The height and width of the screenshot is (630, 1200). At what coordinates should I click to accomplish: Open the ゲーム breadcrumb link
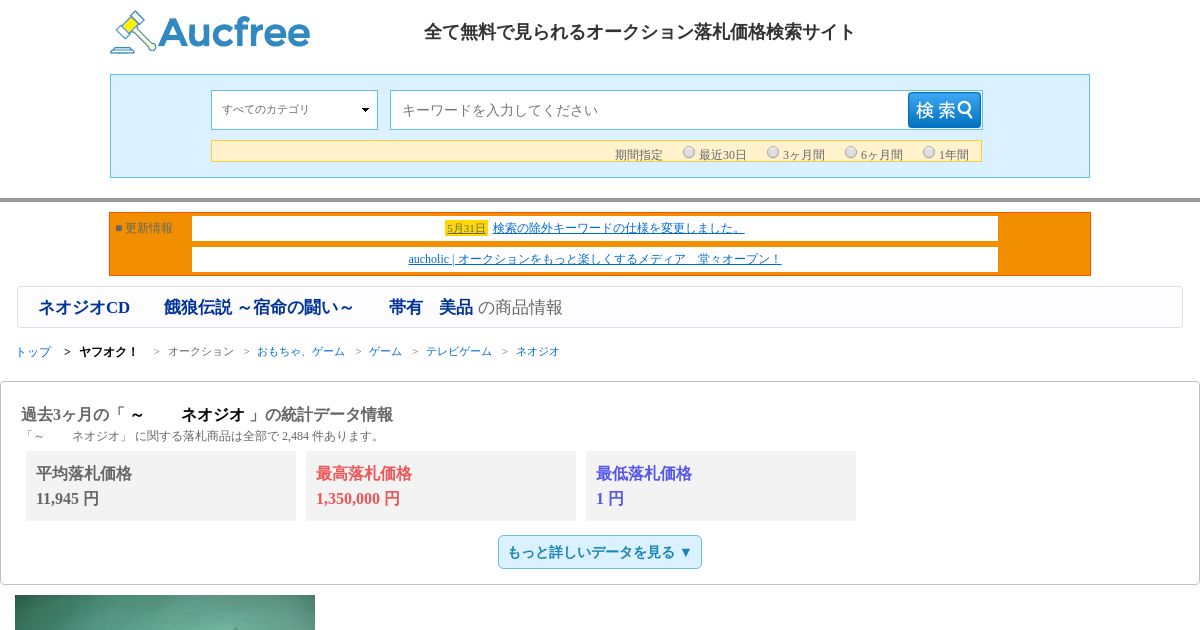tap(385, 352)
